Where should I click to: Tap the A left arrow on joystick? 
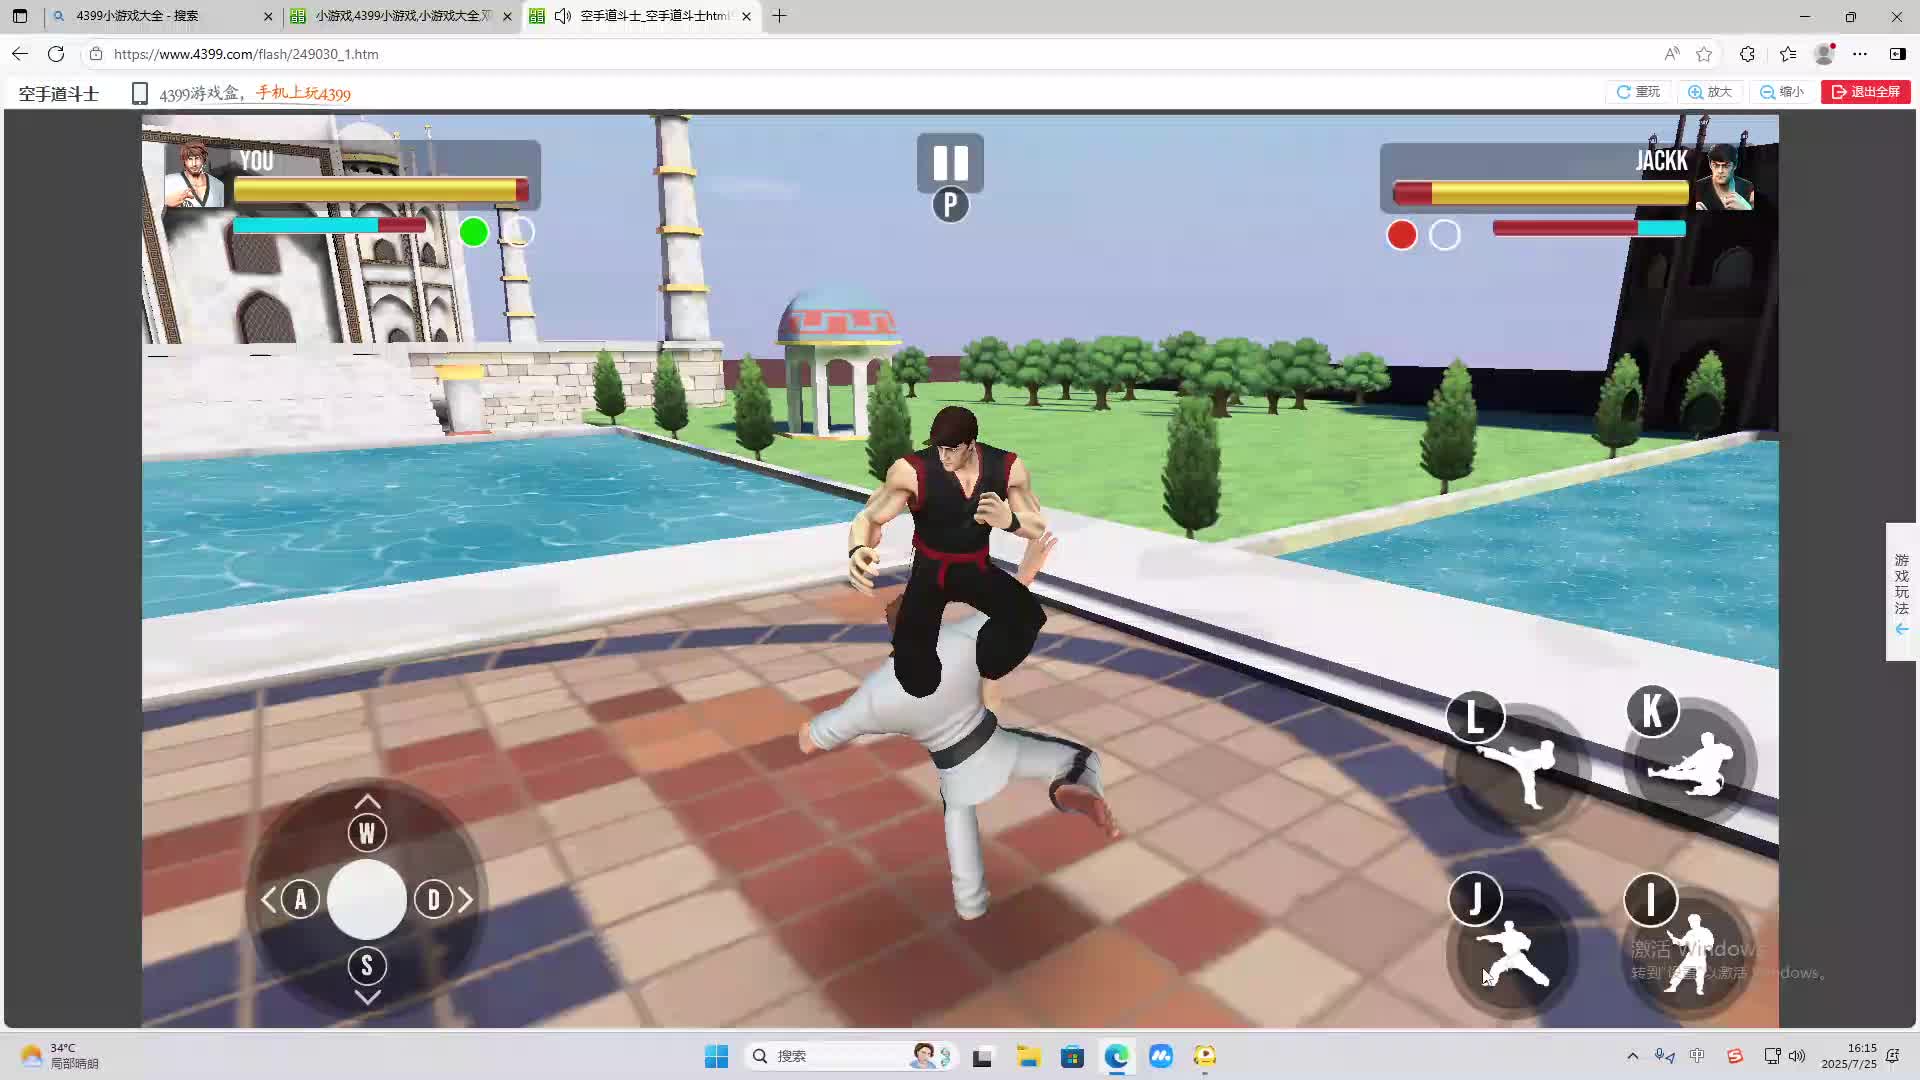point(300,899)
